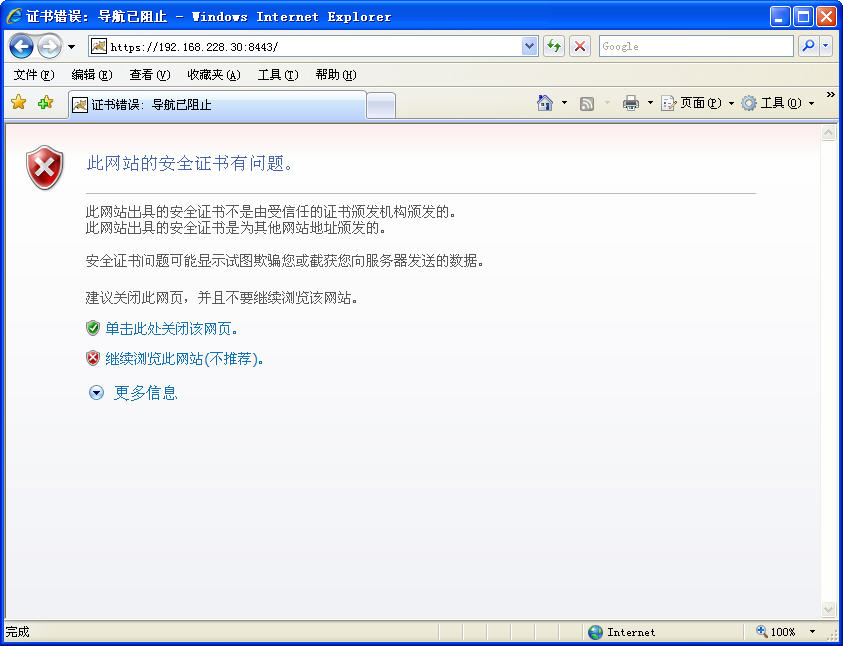Click the scrollbar down arrow
This screenshot has width=843, height=646.
828,608
